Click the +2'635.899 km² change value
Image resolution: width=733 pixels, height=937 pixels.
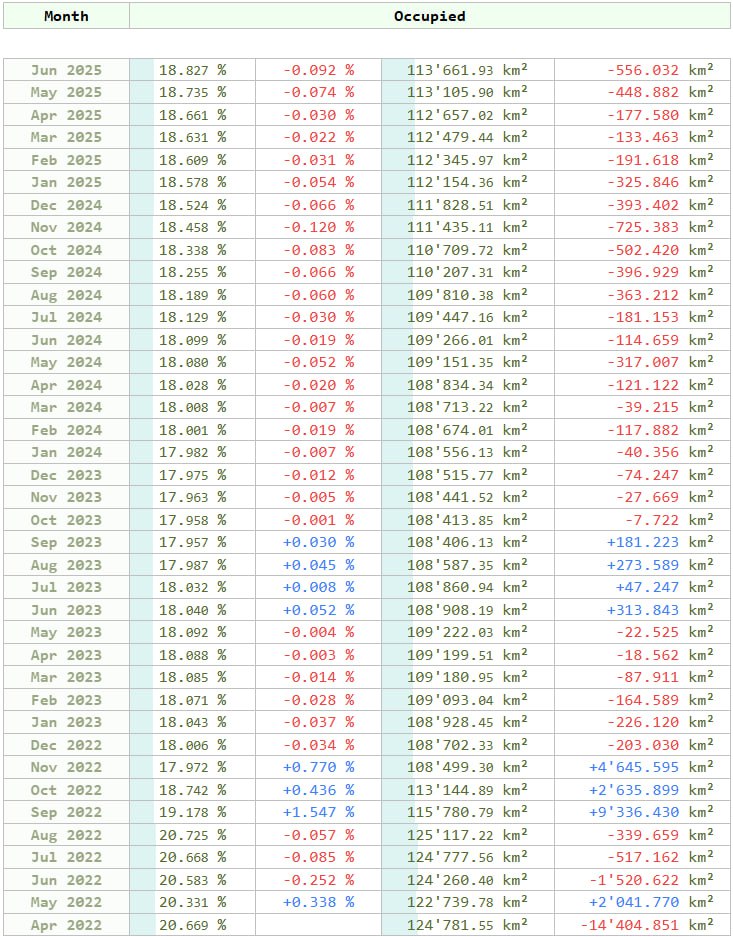pos(651,790)
